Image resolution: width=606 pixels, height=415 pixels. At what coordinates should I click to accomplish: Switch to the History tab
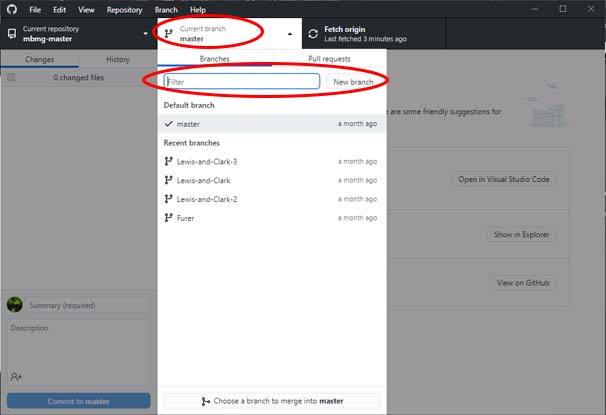117,59
